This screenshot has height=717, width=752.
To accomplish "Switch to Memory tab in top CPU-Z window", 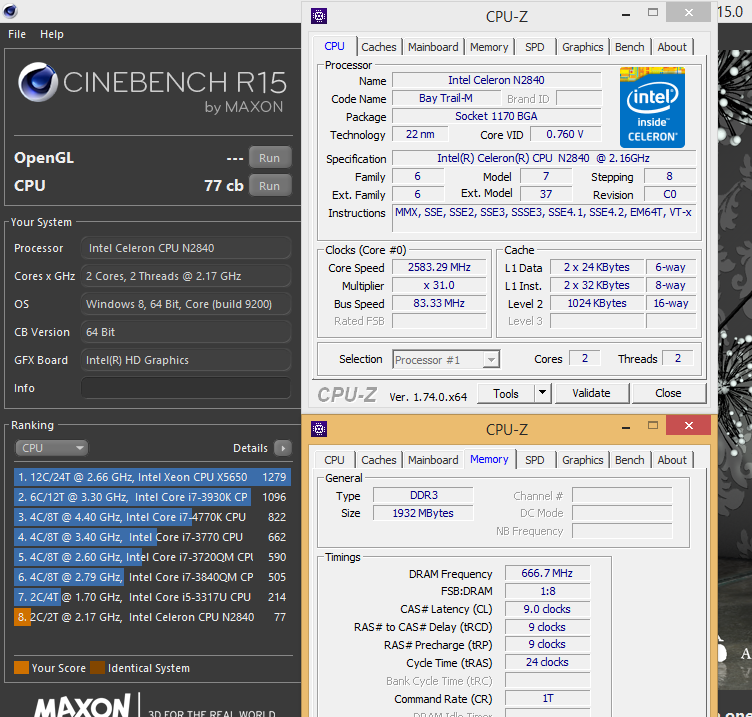I will tap(489, 47).
